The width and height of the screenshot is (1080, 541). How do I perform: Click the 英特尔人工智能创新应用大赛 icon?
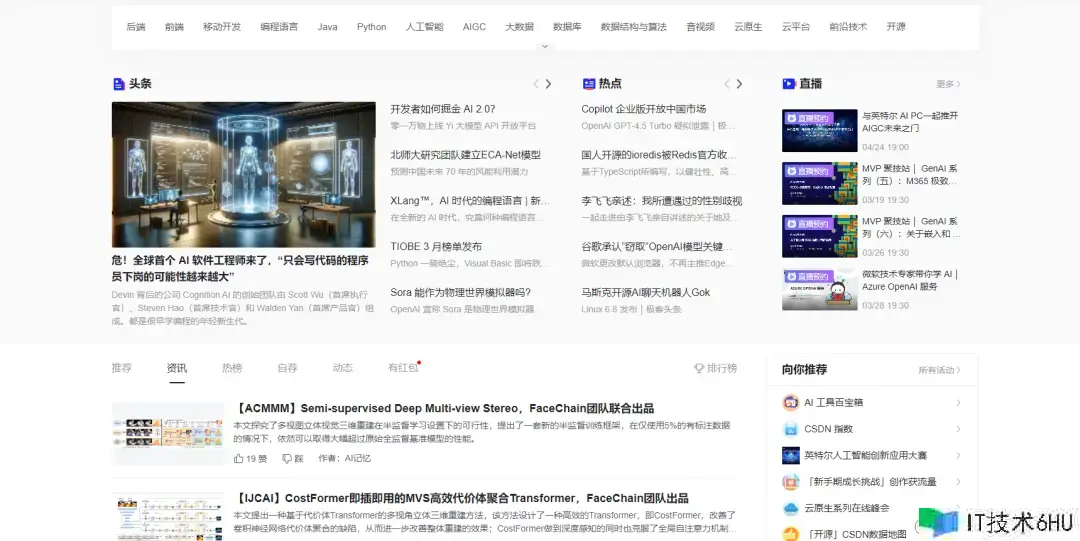(791, 456)
